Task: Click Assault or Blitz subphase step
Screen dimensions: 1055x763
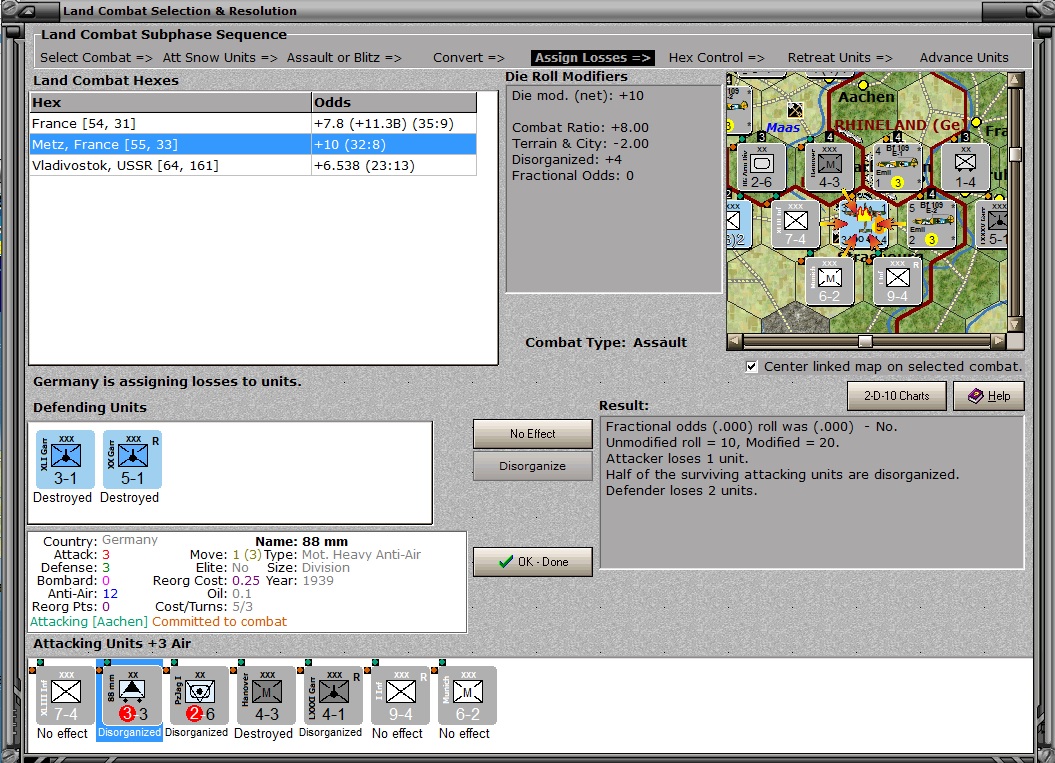Action: click(x=344, y=58)
